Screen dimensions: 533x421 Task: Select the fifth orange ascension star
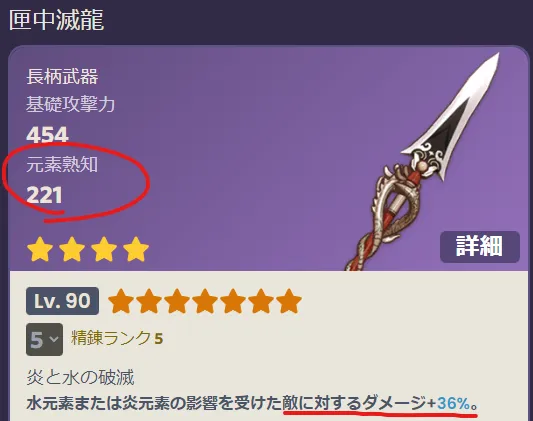(x=233, y=301)
